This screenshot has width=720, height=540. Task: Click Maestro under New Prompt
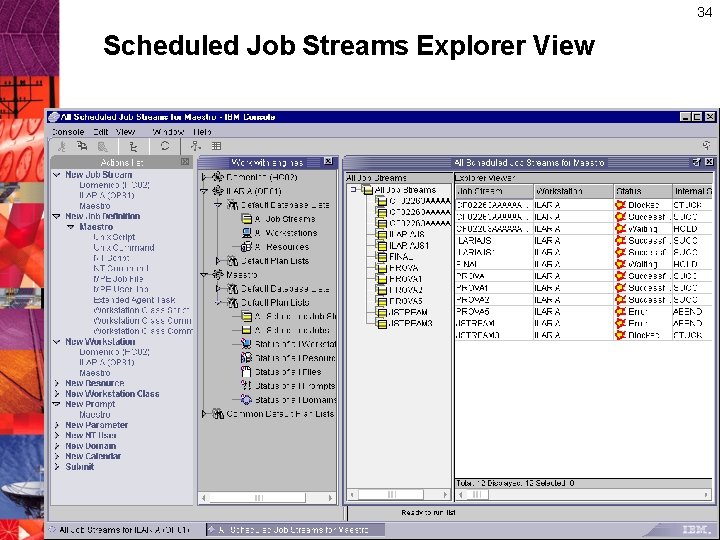tap(95, 415)
